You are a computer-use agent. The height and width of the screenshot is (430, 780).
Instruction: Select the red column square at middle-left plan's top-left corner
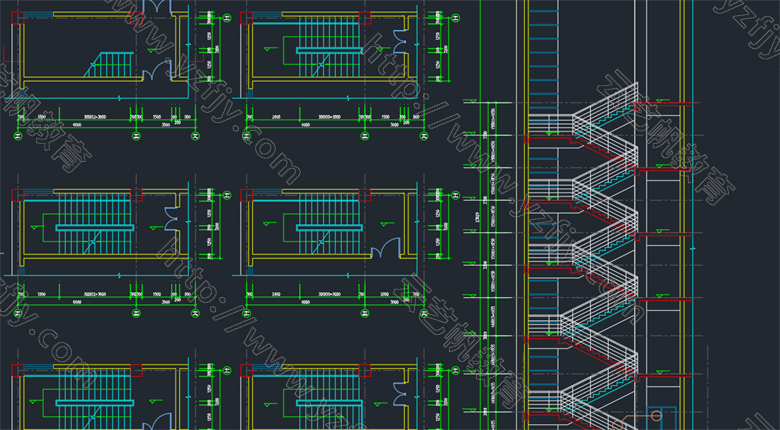[x=17, y=195]
